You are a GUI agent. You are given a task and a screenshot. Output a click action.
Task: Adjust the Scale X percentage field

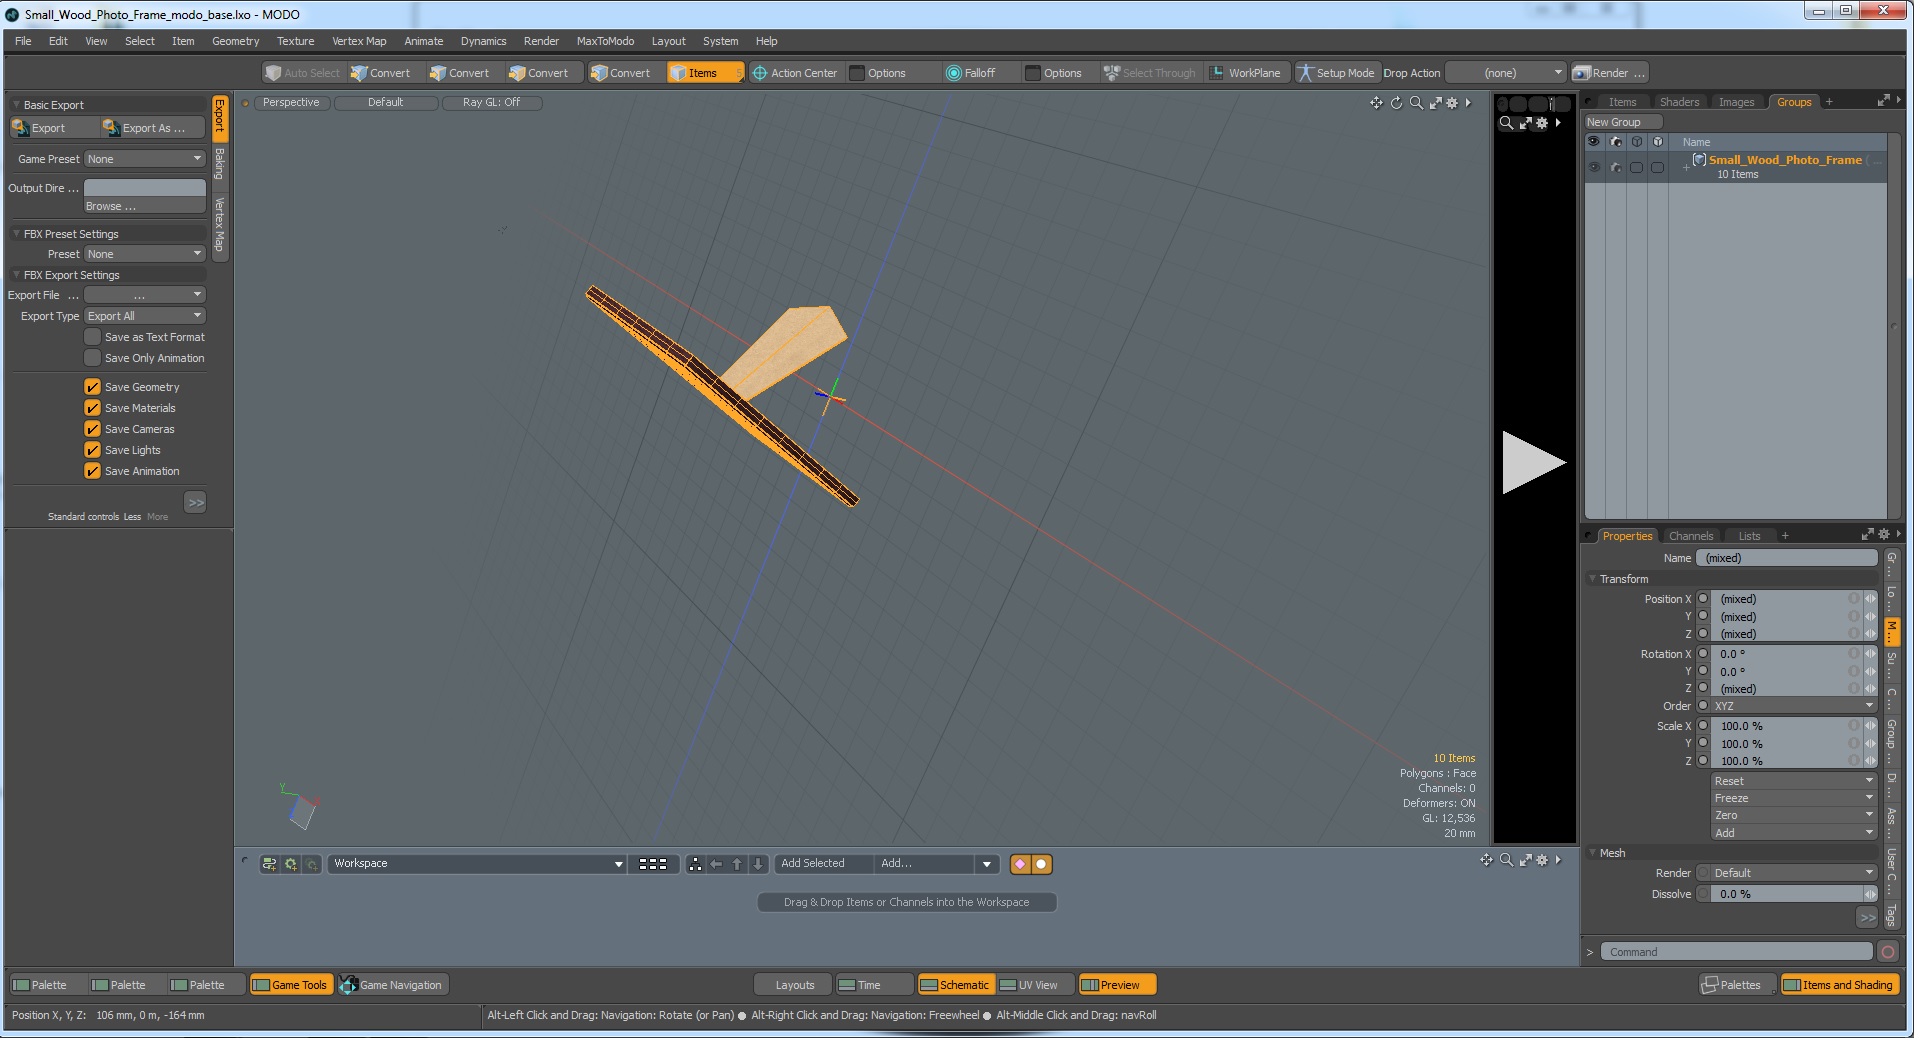point(1785,726)
